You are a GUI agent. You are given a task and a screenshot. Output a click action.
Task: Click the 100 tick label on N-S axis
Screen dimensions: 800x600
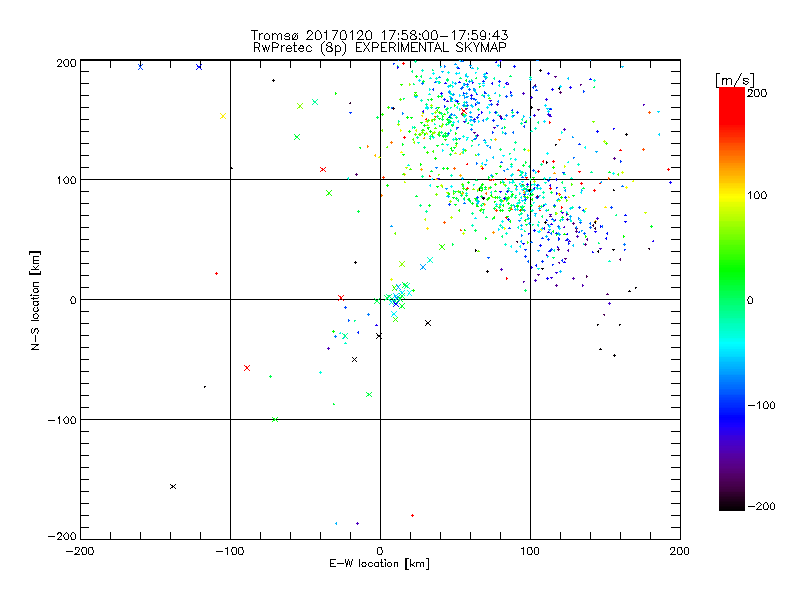coord(66,180)
